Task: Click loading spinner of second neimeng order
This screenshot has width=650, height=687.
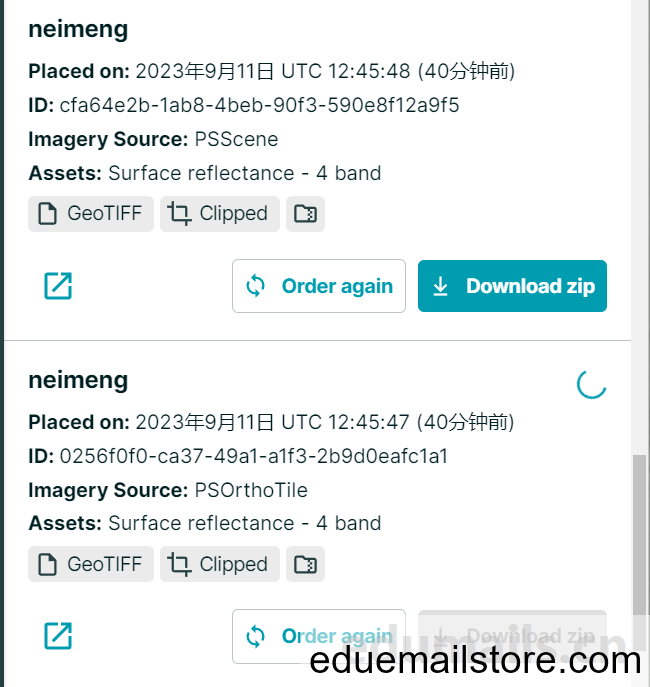Action: pyautogui.click(x=591, y=384)
